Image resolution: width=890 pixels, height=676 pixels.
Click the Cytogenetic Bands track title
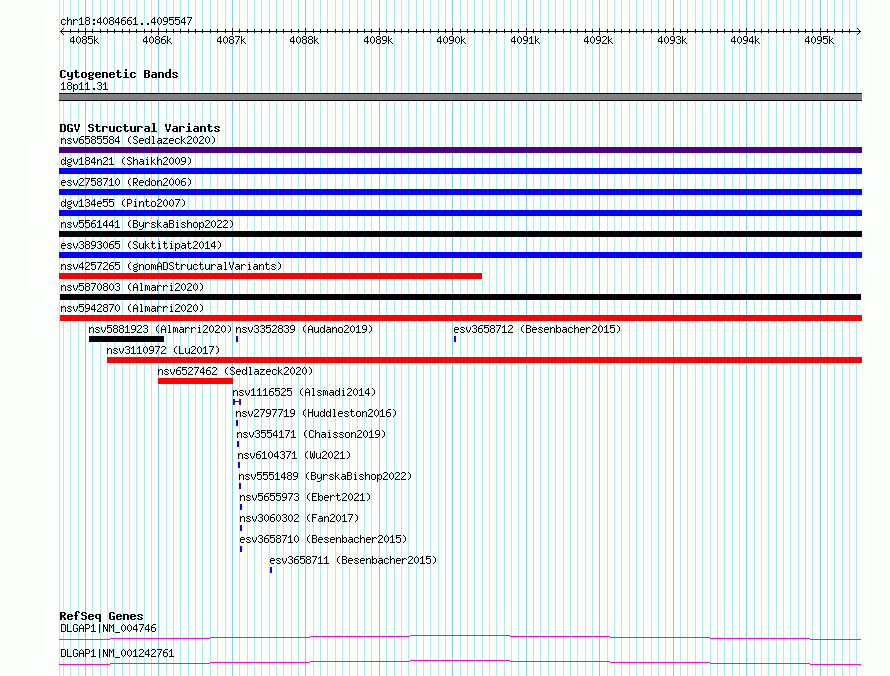119,74
